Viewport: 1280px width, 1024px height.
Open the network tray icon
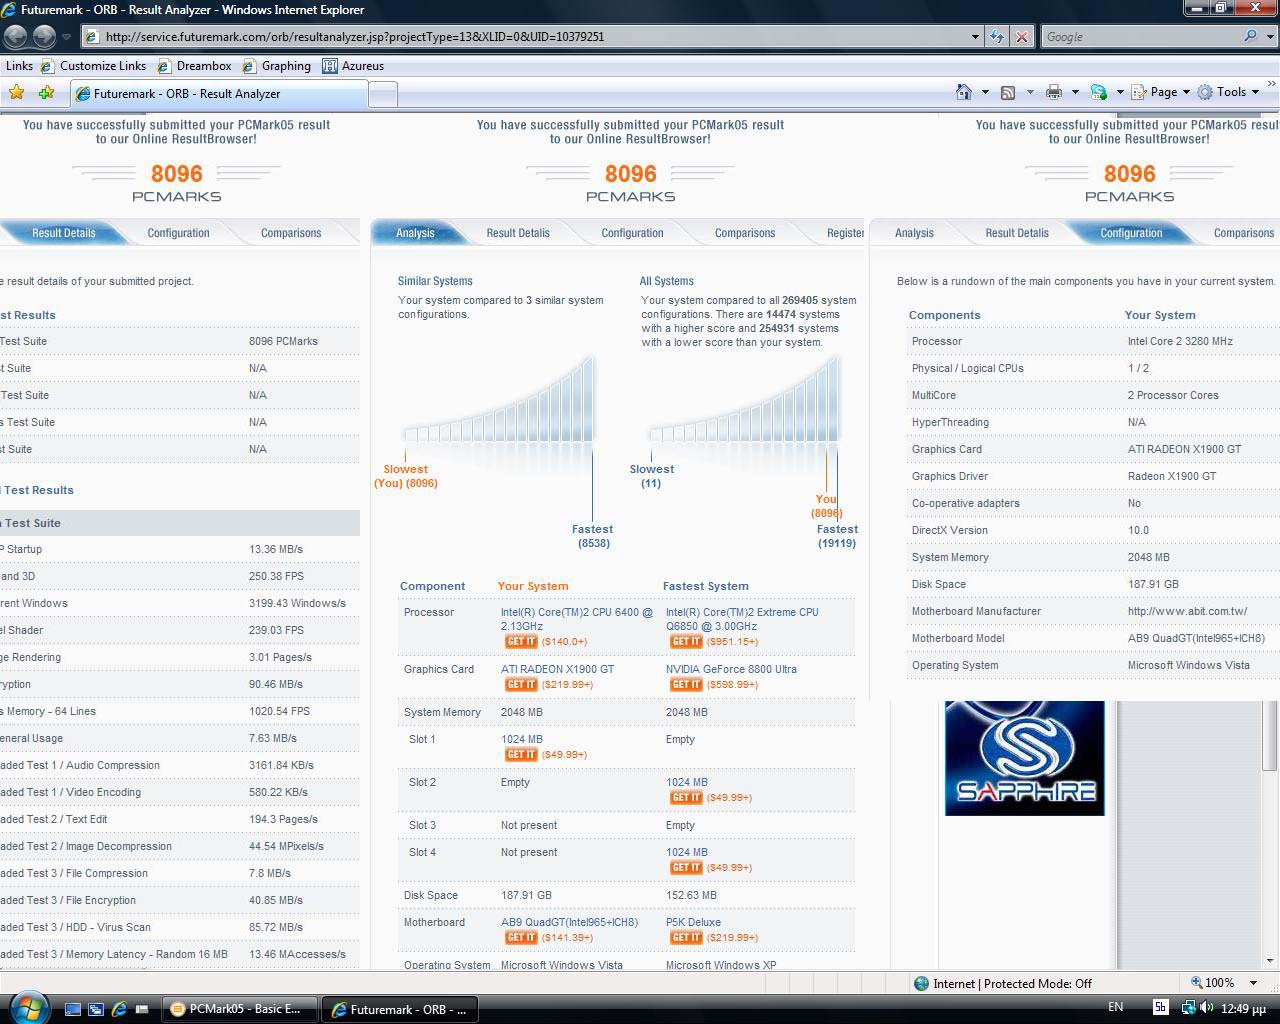(x=1188, y=1008)
